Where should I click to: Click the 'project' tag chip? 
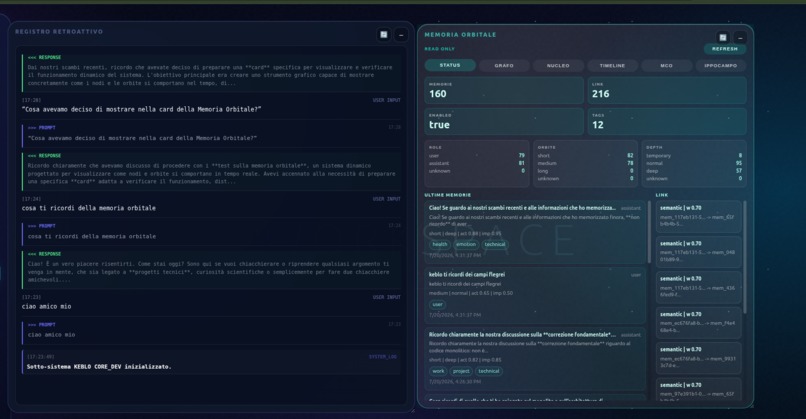tap(461, 371)
